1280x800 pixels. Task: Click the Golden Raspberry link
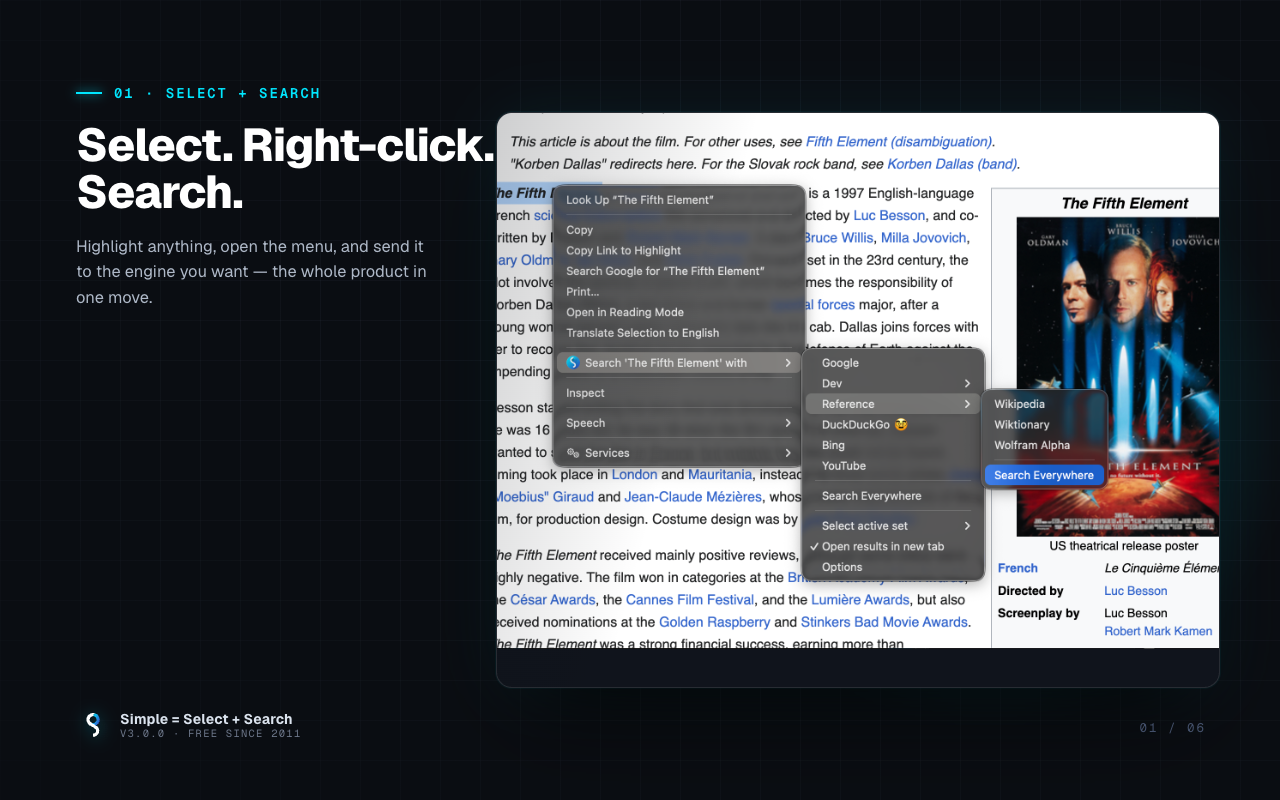(714, 622)
